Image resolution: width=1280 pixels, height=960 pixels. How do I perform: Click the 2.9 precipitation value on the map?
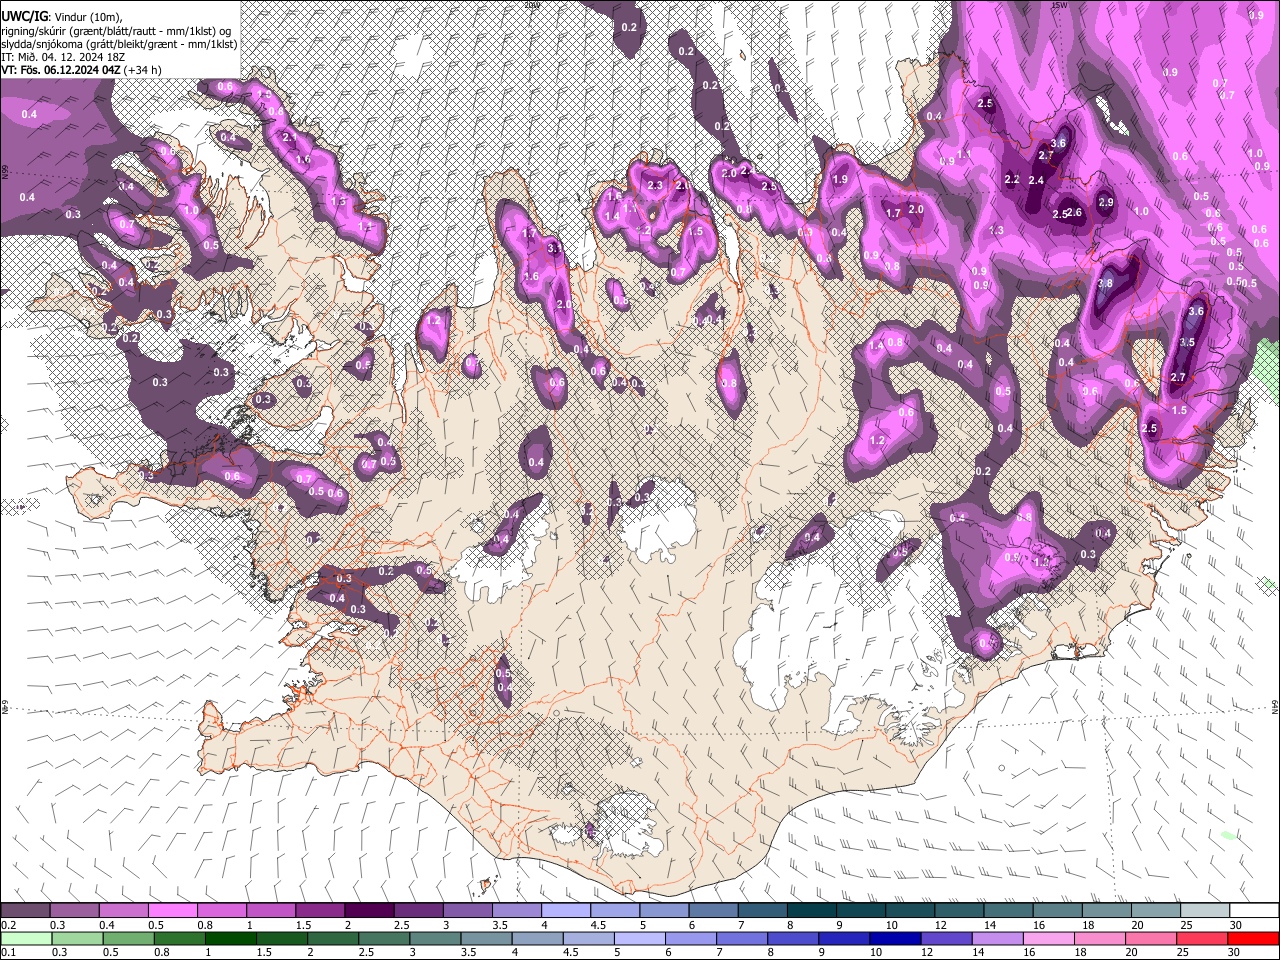coord(1105,202)
